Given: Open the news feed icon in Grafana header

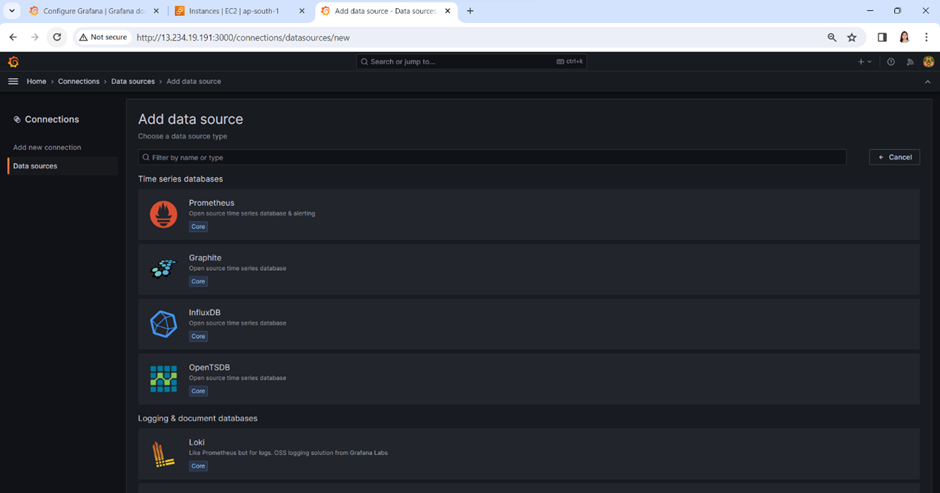Looking at the screenshot, I should tap(910, 62).
